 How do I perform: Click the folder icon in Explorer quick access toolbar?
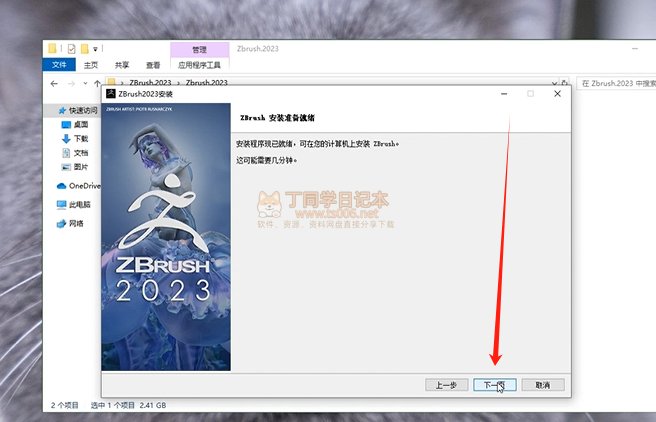[x=53, y=49]
